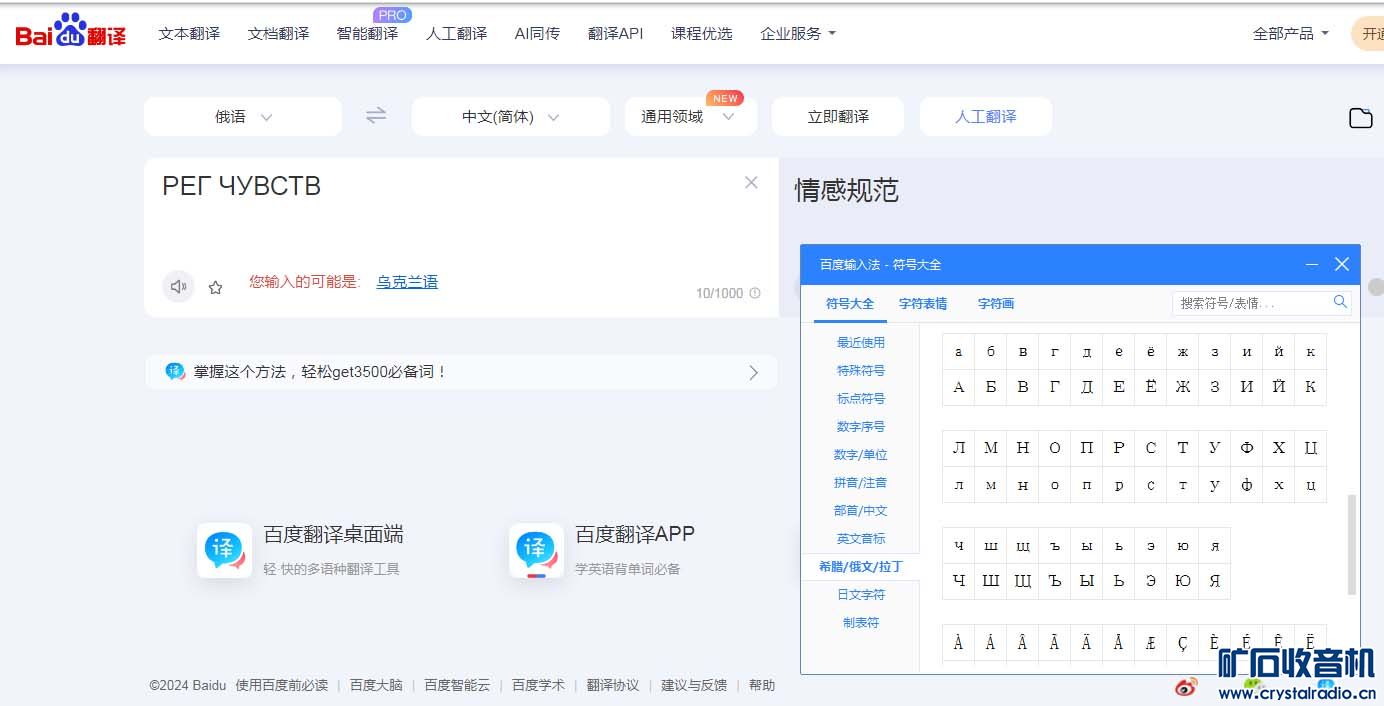Click the speaker icon to hear pronunciation
Image resolution: width=1384 pixels, height=706 pixels.
[178, 287]
